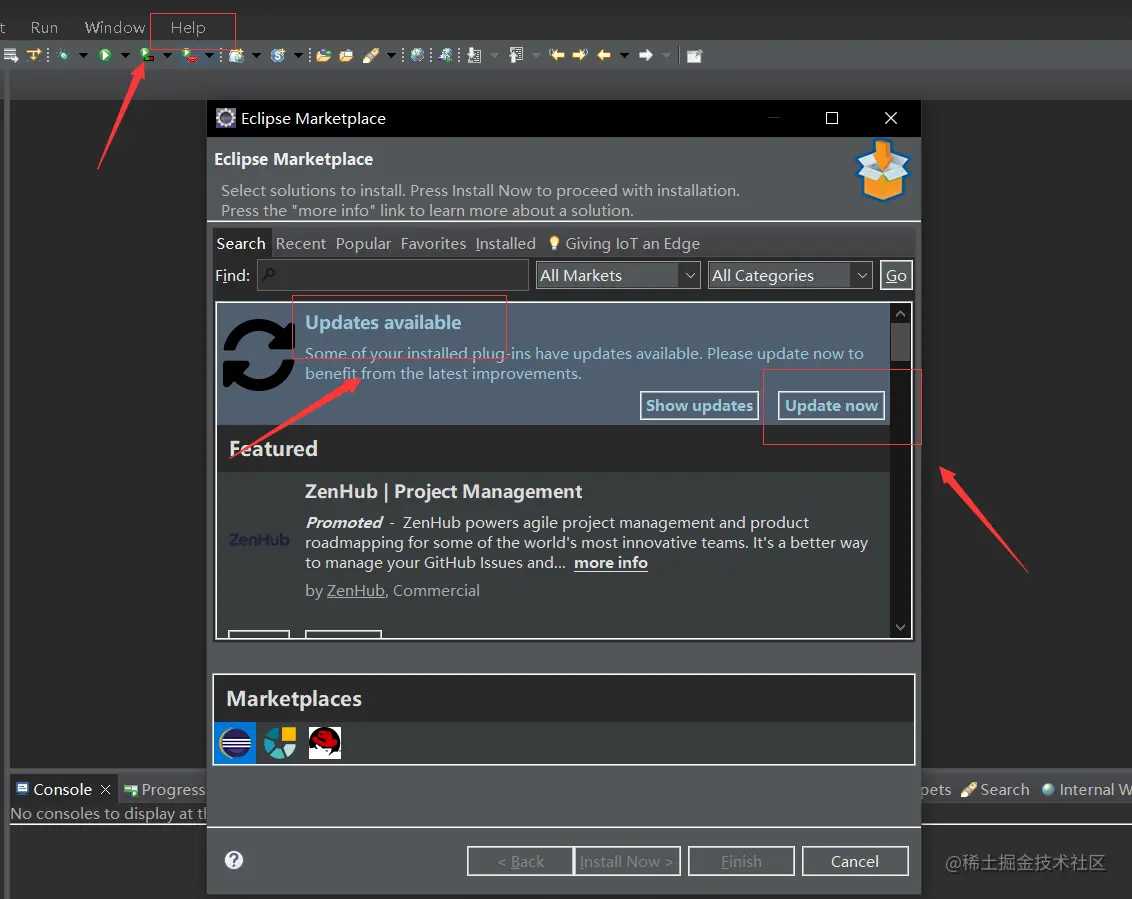This screenshot has height=899, width=1132.
Task: Switch to the Recent tab
Action: pyautogui.click(x=300, y=243)
